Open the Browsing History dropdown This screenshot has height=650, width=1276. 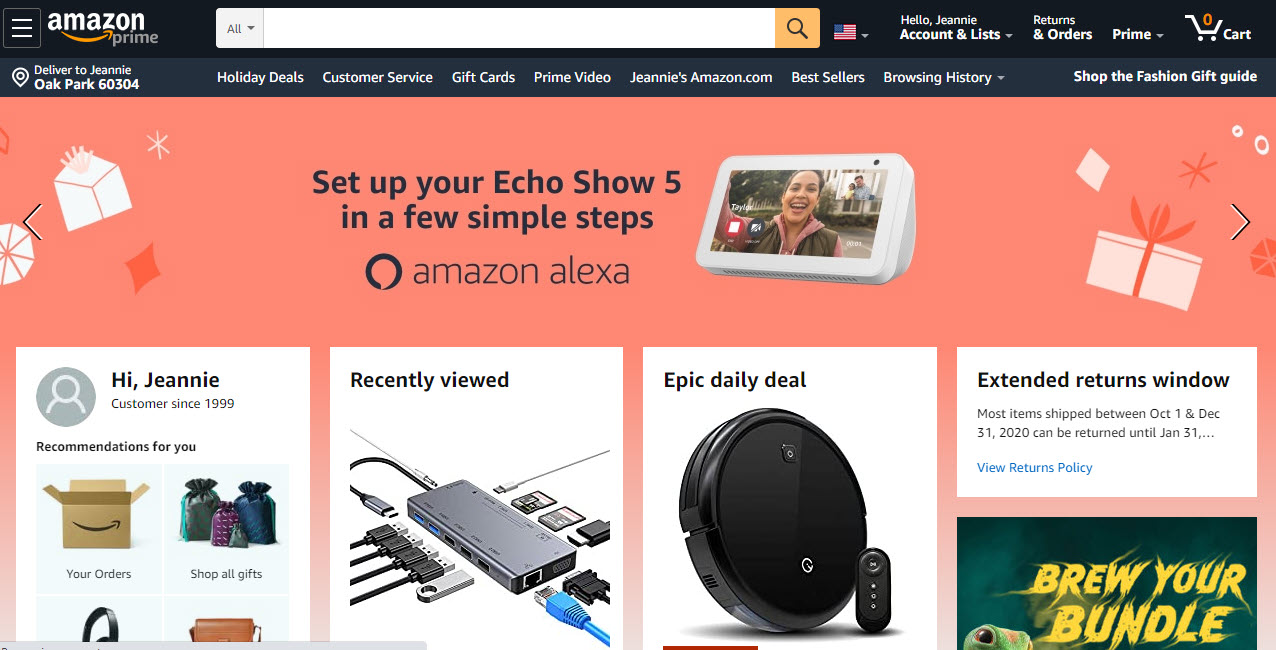tap(944, 77)
